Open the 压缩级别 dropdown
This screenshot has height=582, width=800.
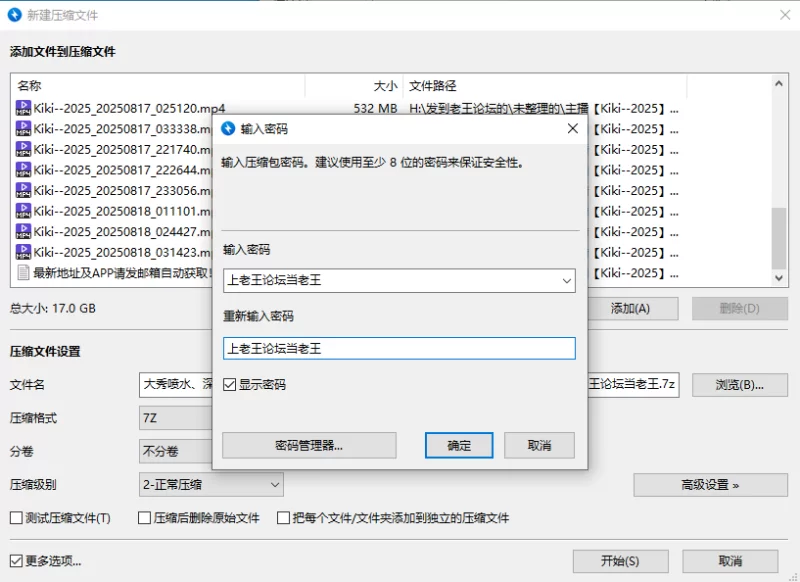pyautogui.click(x=211, y=485)
